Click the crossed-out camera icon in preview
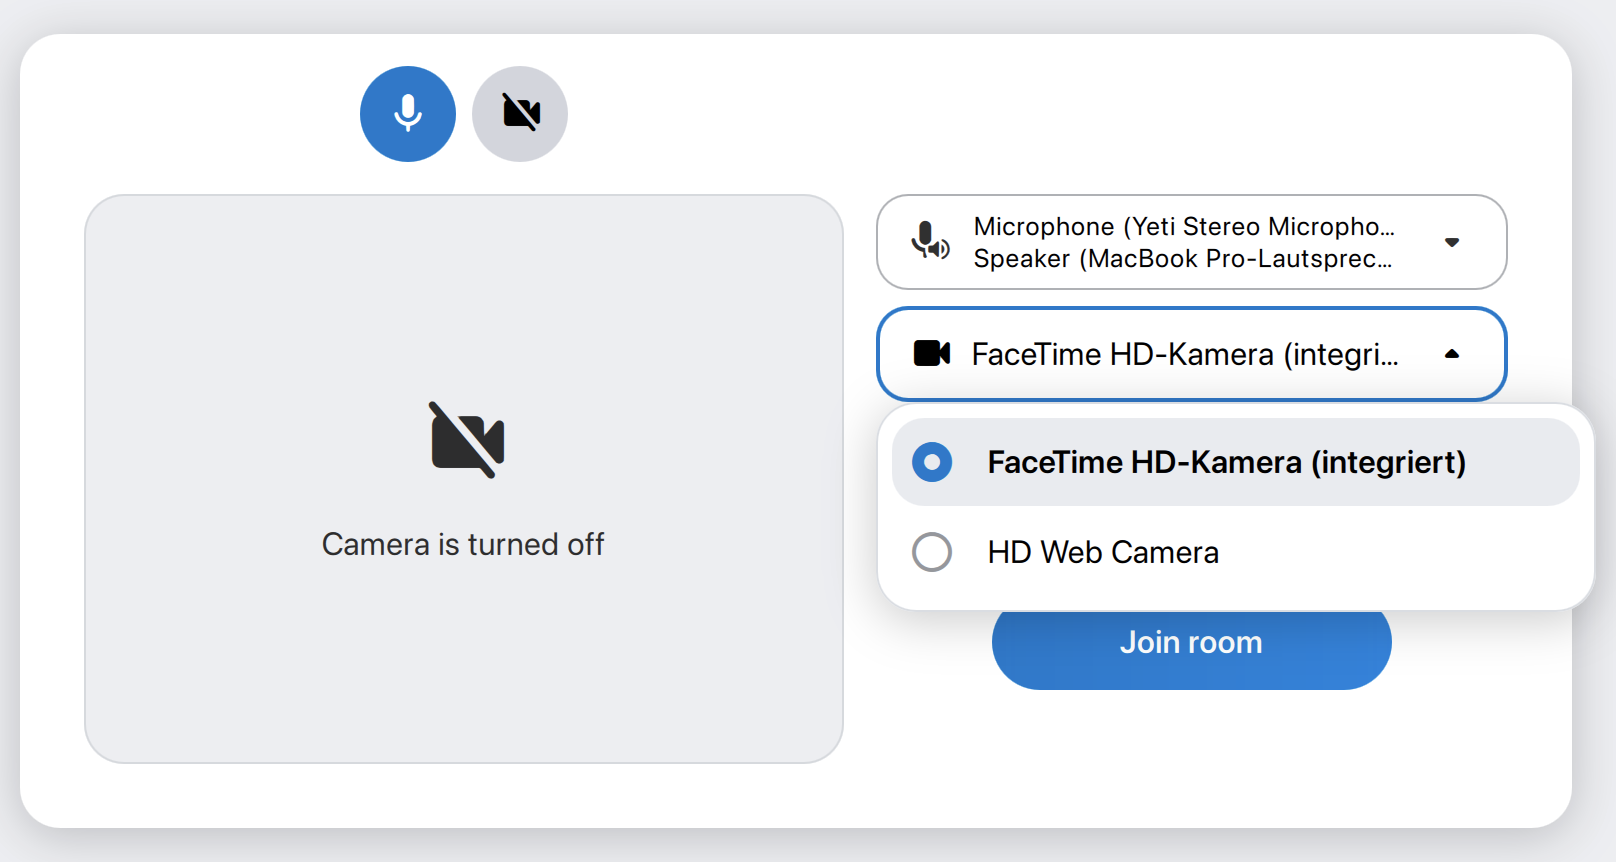 click(467, 440)
